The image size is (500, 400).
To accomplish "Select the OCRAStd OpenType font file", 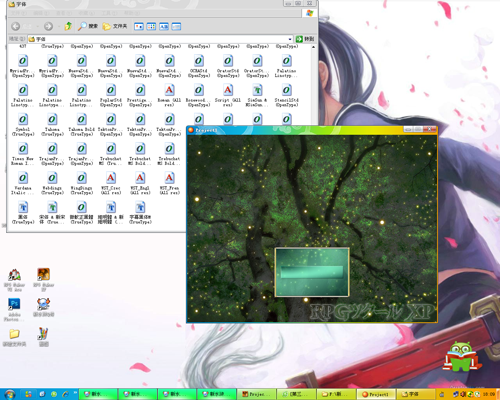I will [199, 66].
